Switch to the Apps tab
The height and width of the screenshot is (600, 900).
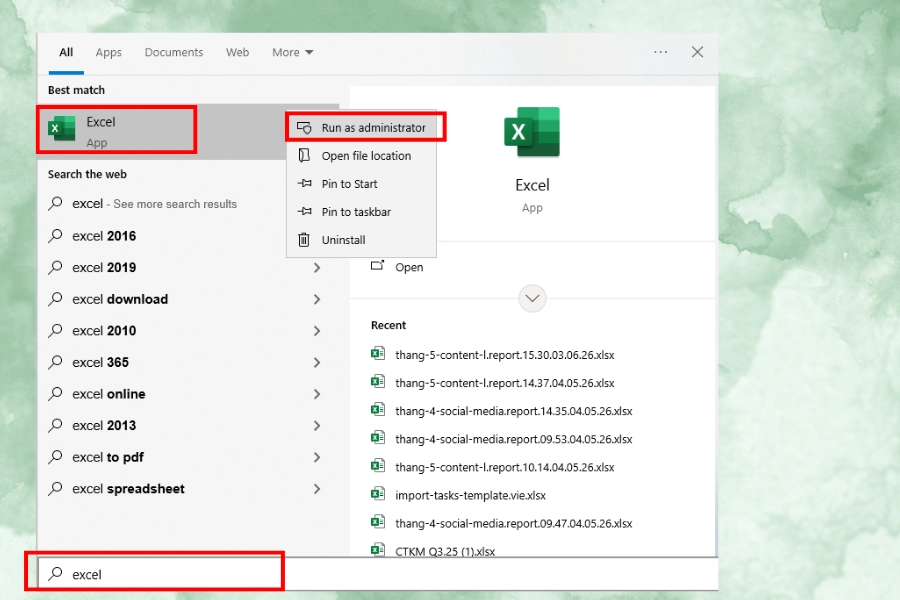click(108, 52)
